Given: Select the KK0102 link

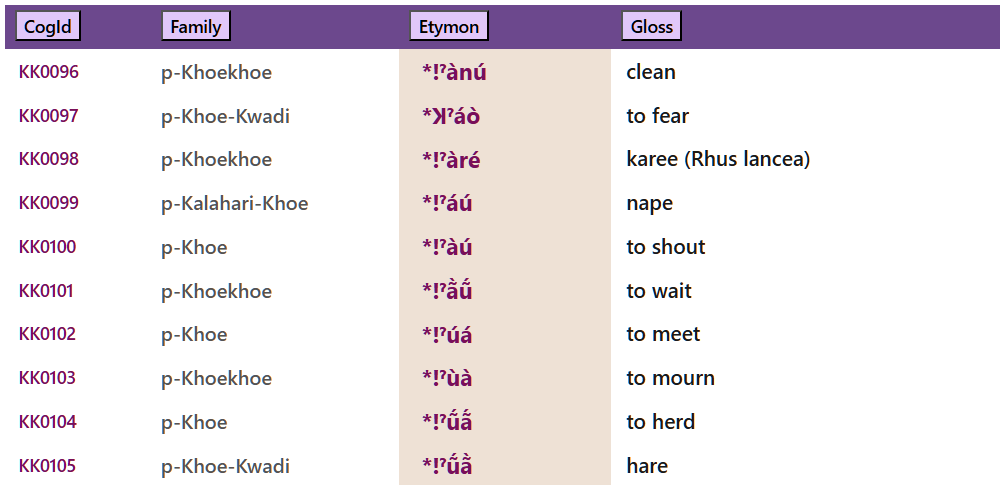Looking at the screenshot, I should 48,334.
